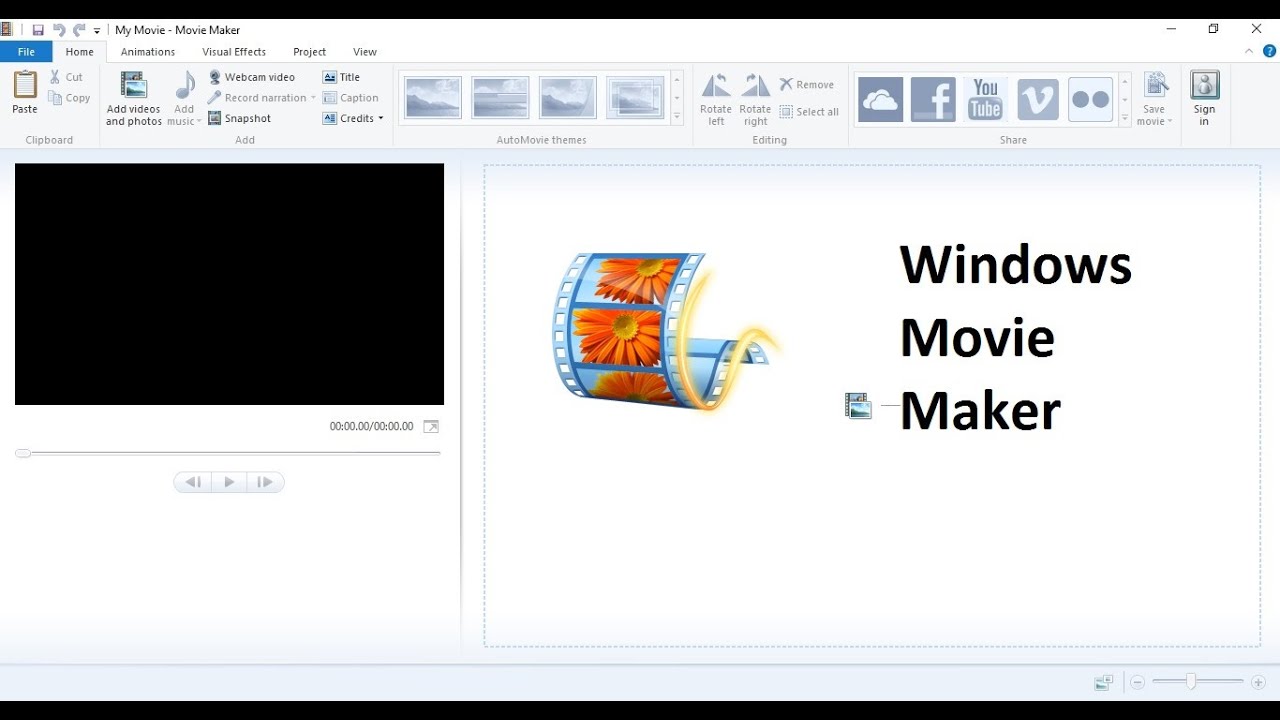Click Select all
This screenshot has height=720, width=1280.
(809, 112)
